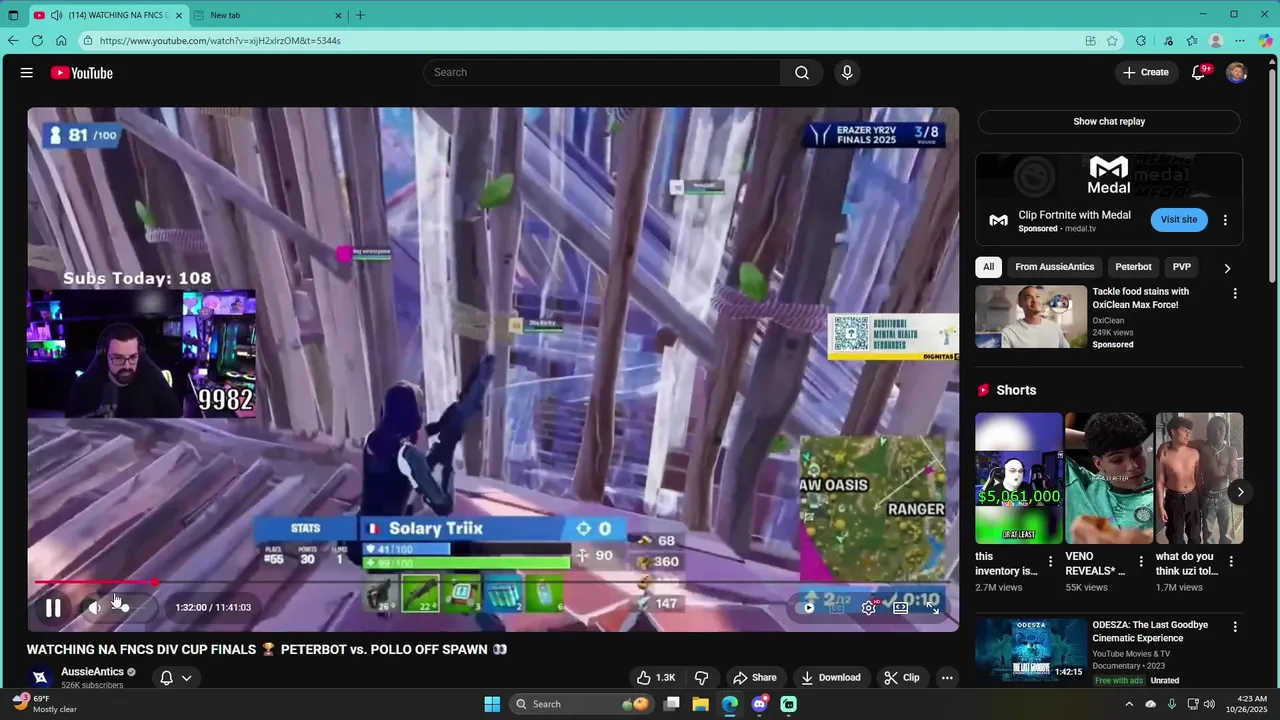The height and width of the screenshot is (720, 1280).
Task: Open a new browser tab with plus
Action: tap(360, 15)
